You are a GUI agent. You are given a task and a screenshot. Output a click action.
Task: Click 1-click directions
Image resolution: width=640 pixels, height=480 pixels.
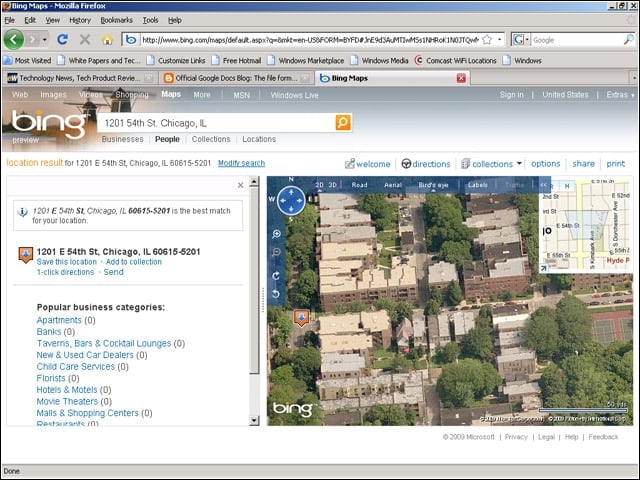(65, 272)
